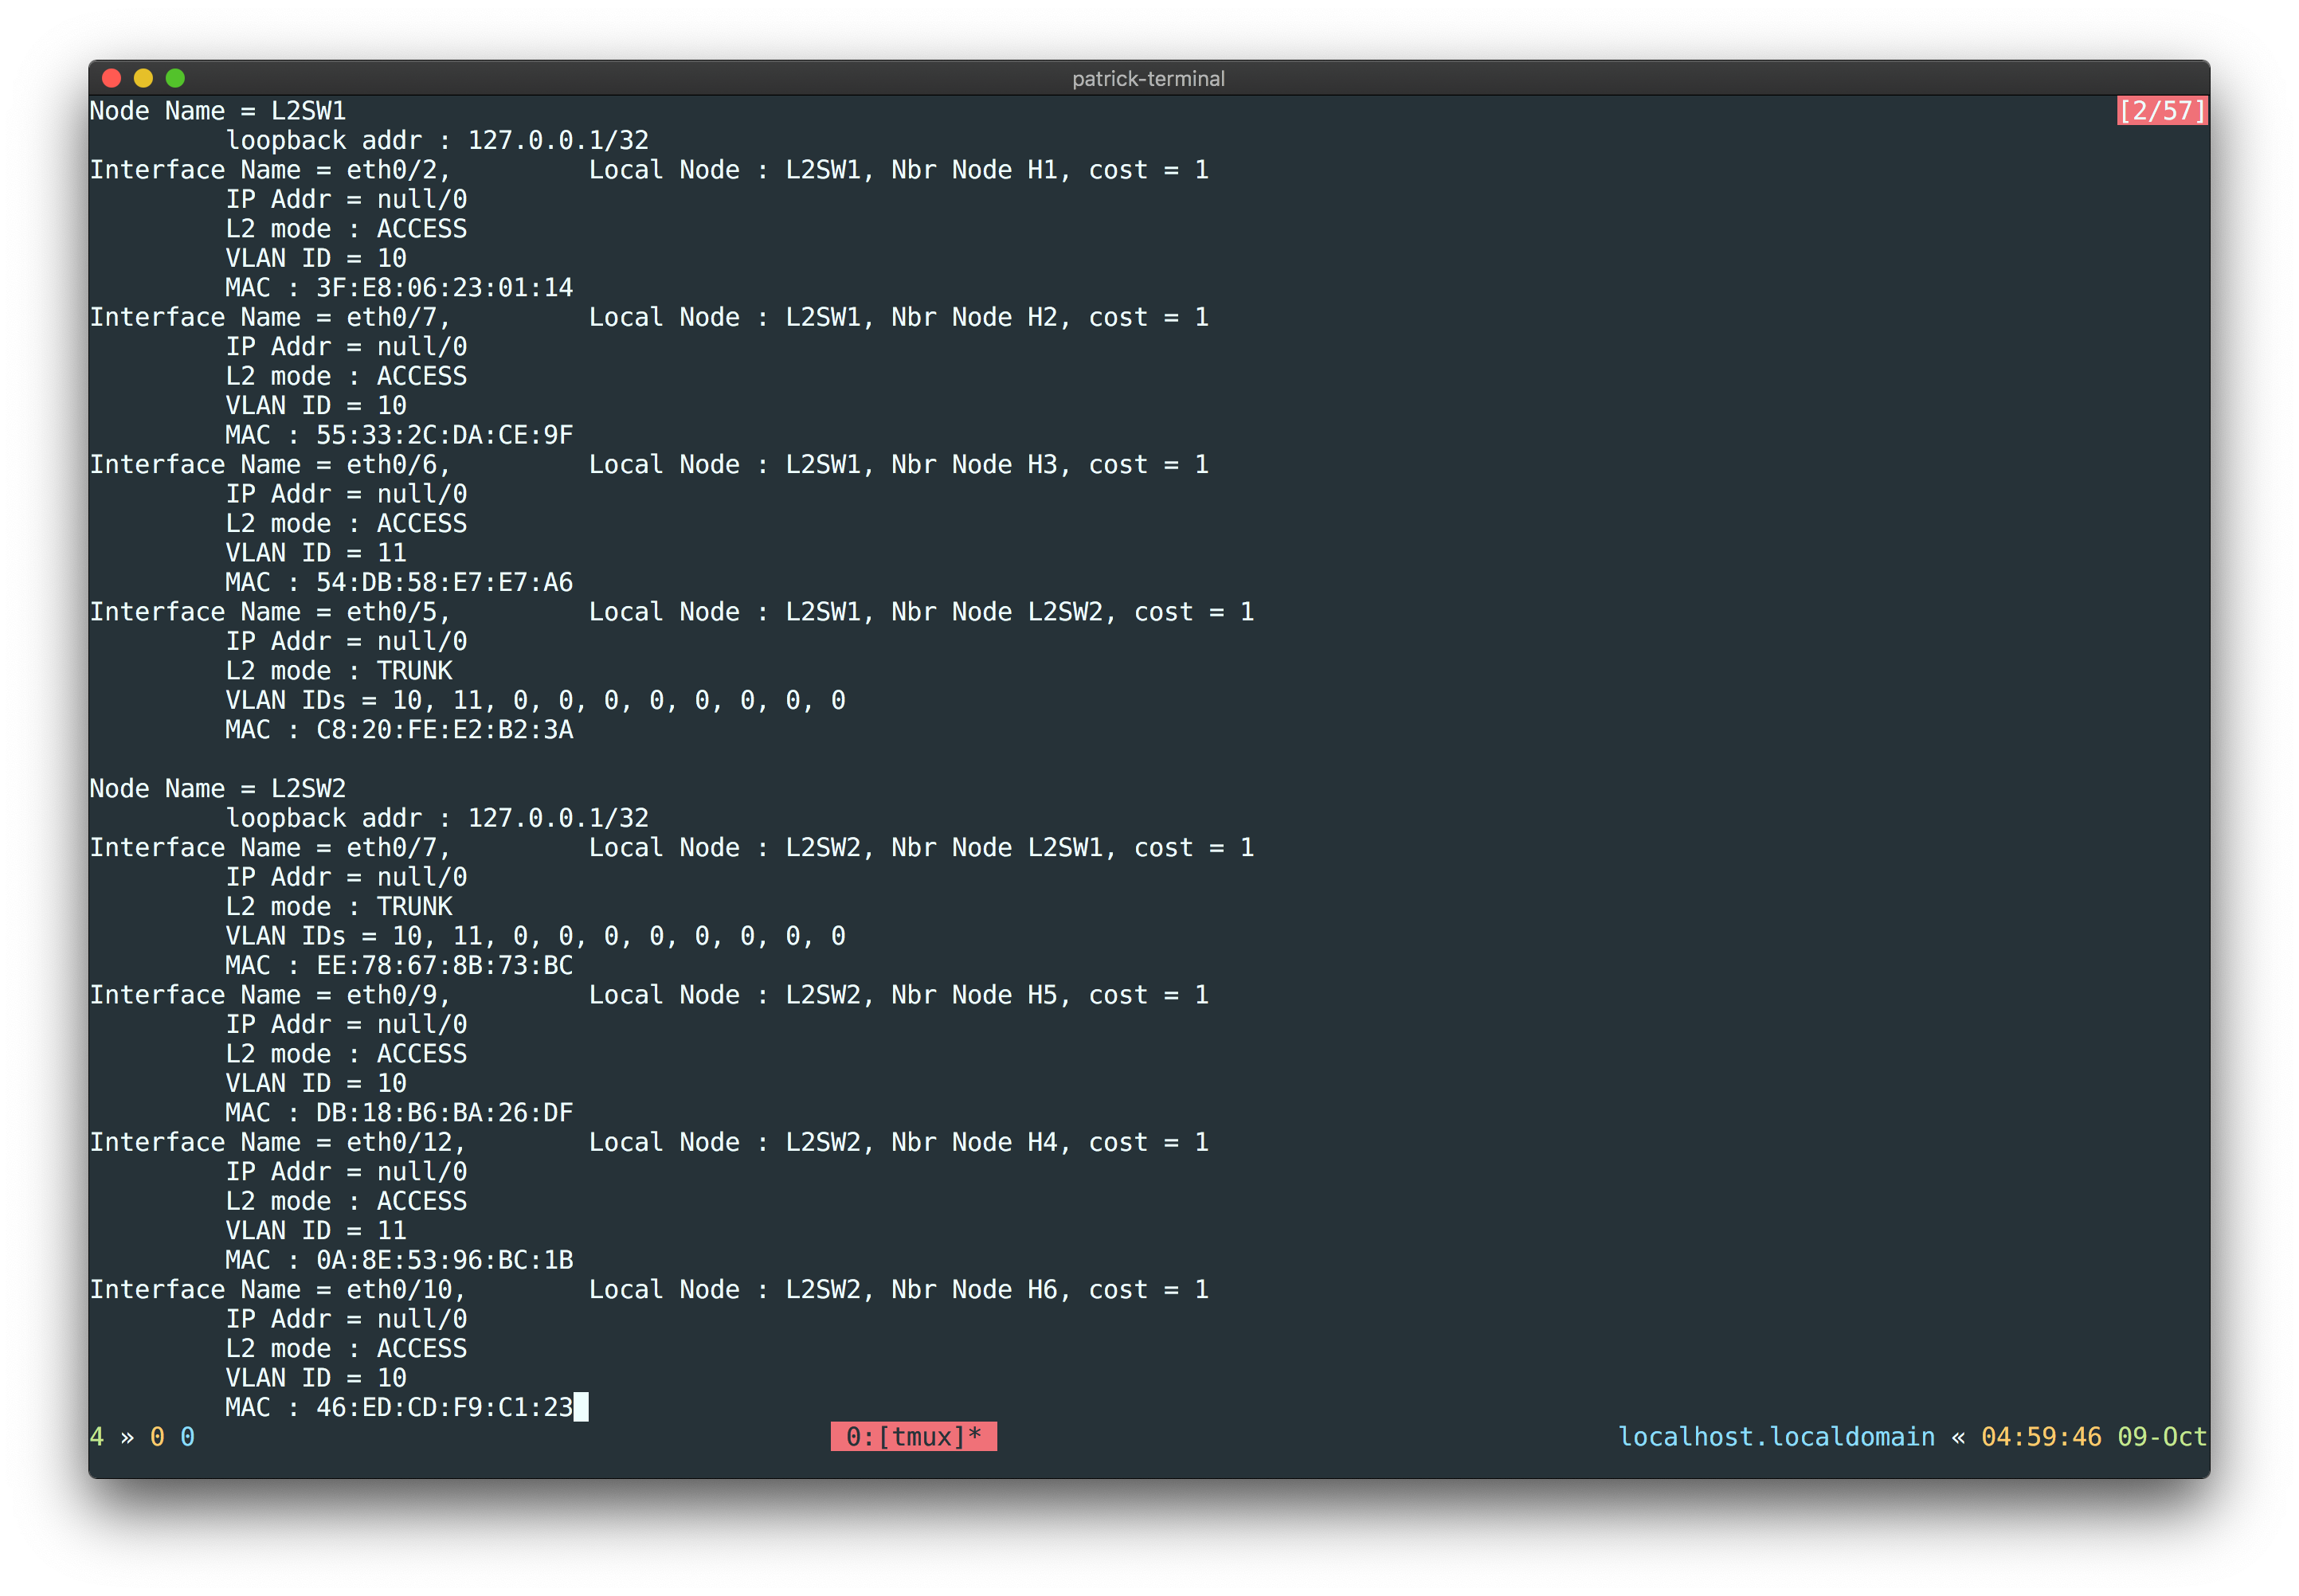Viewport: 2299px width, 1596px height.
Task: Click 'Interface Name = eth0/2' under L2SW1
Action: click(270, 170)
